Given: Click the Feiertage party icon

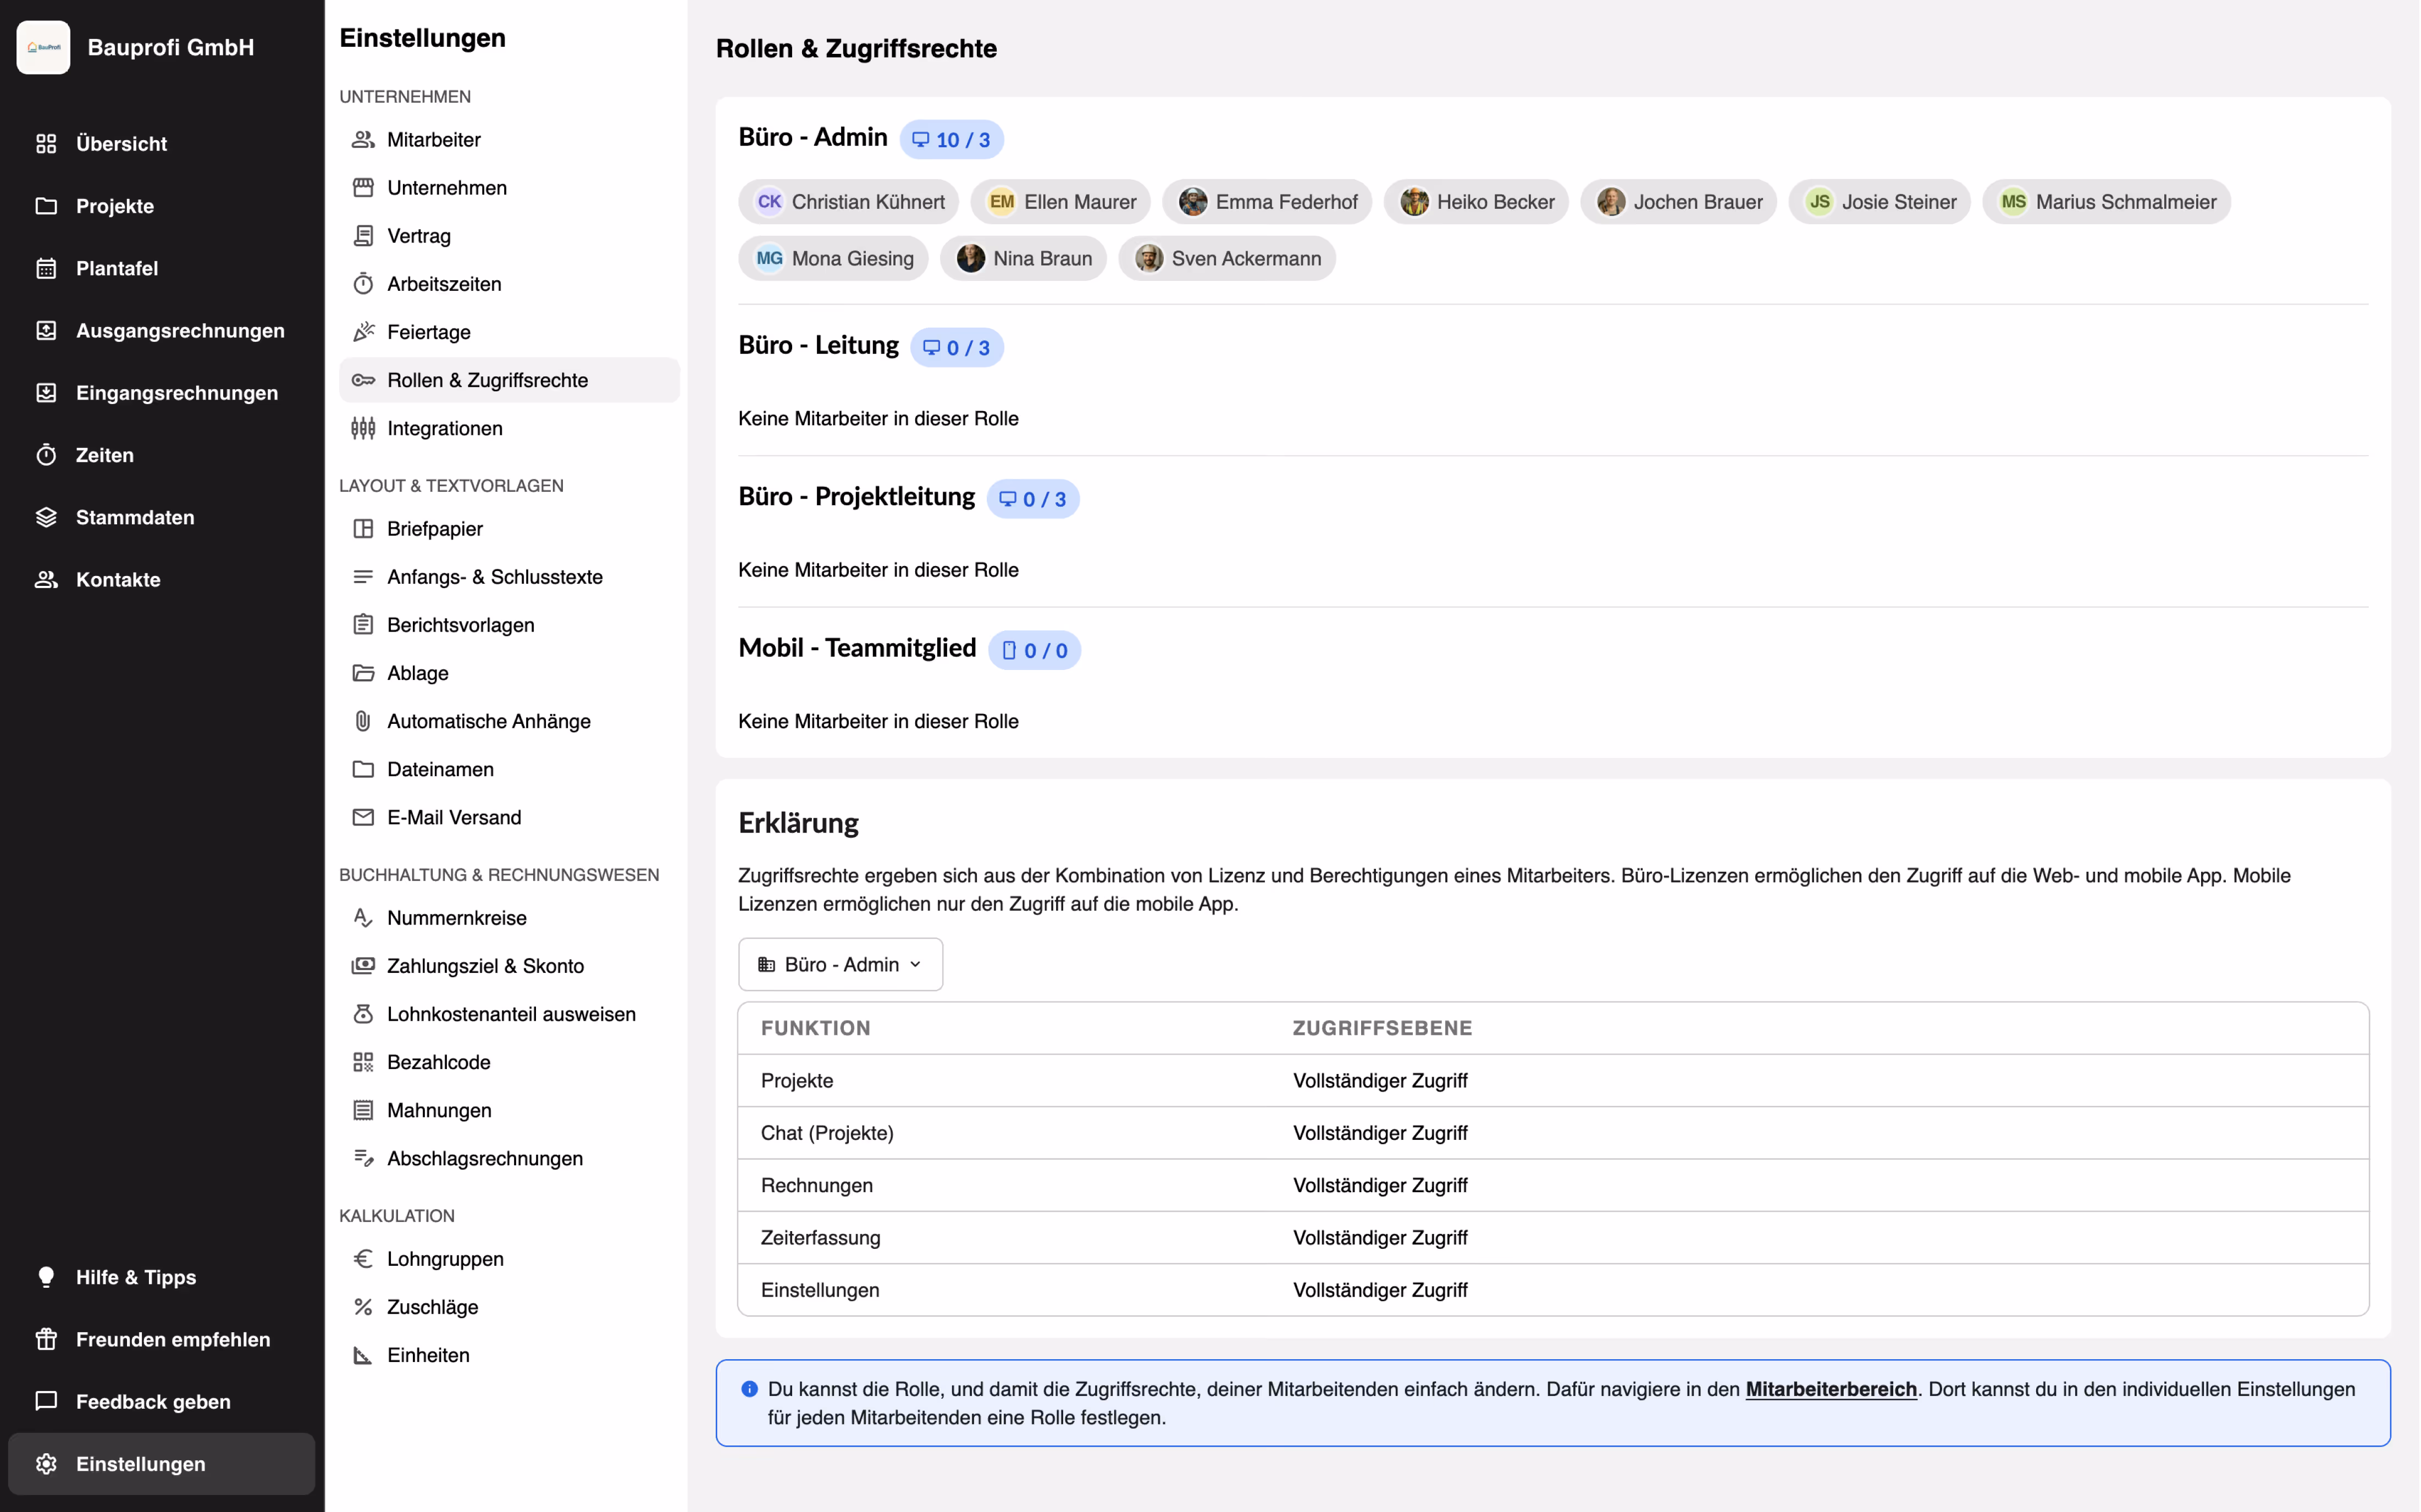Looking at the screenshot, I should [x=363, y=332].
